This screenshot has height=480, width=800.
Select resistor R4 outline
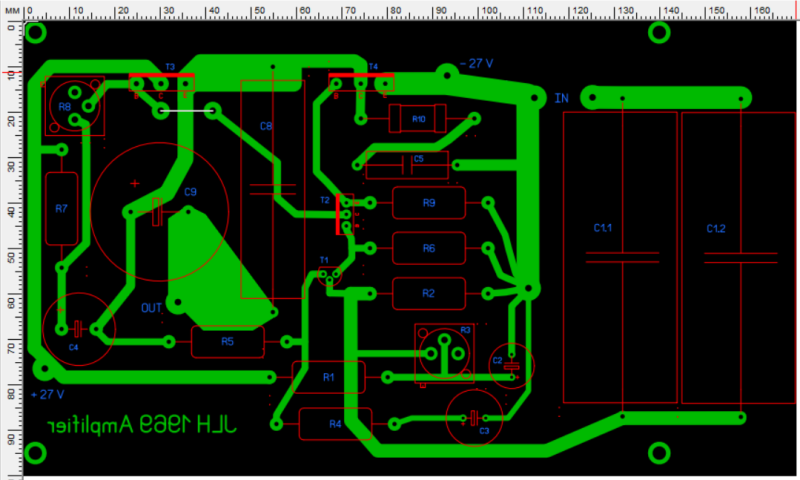335,424
